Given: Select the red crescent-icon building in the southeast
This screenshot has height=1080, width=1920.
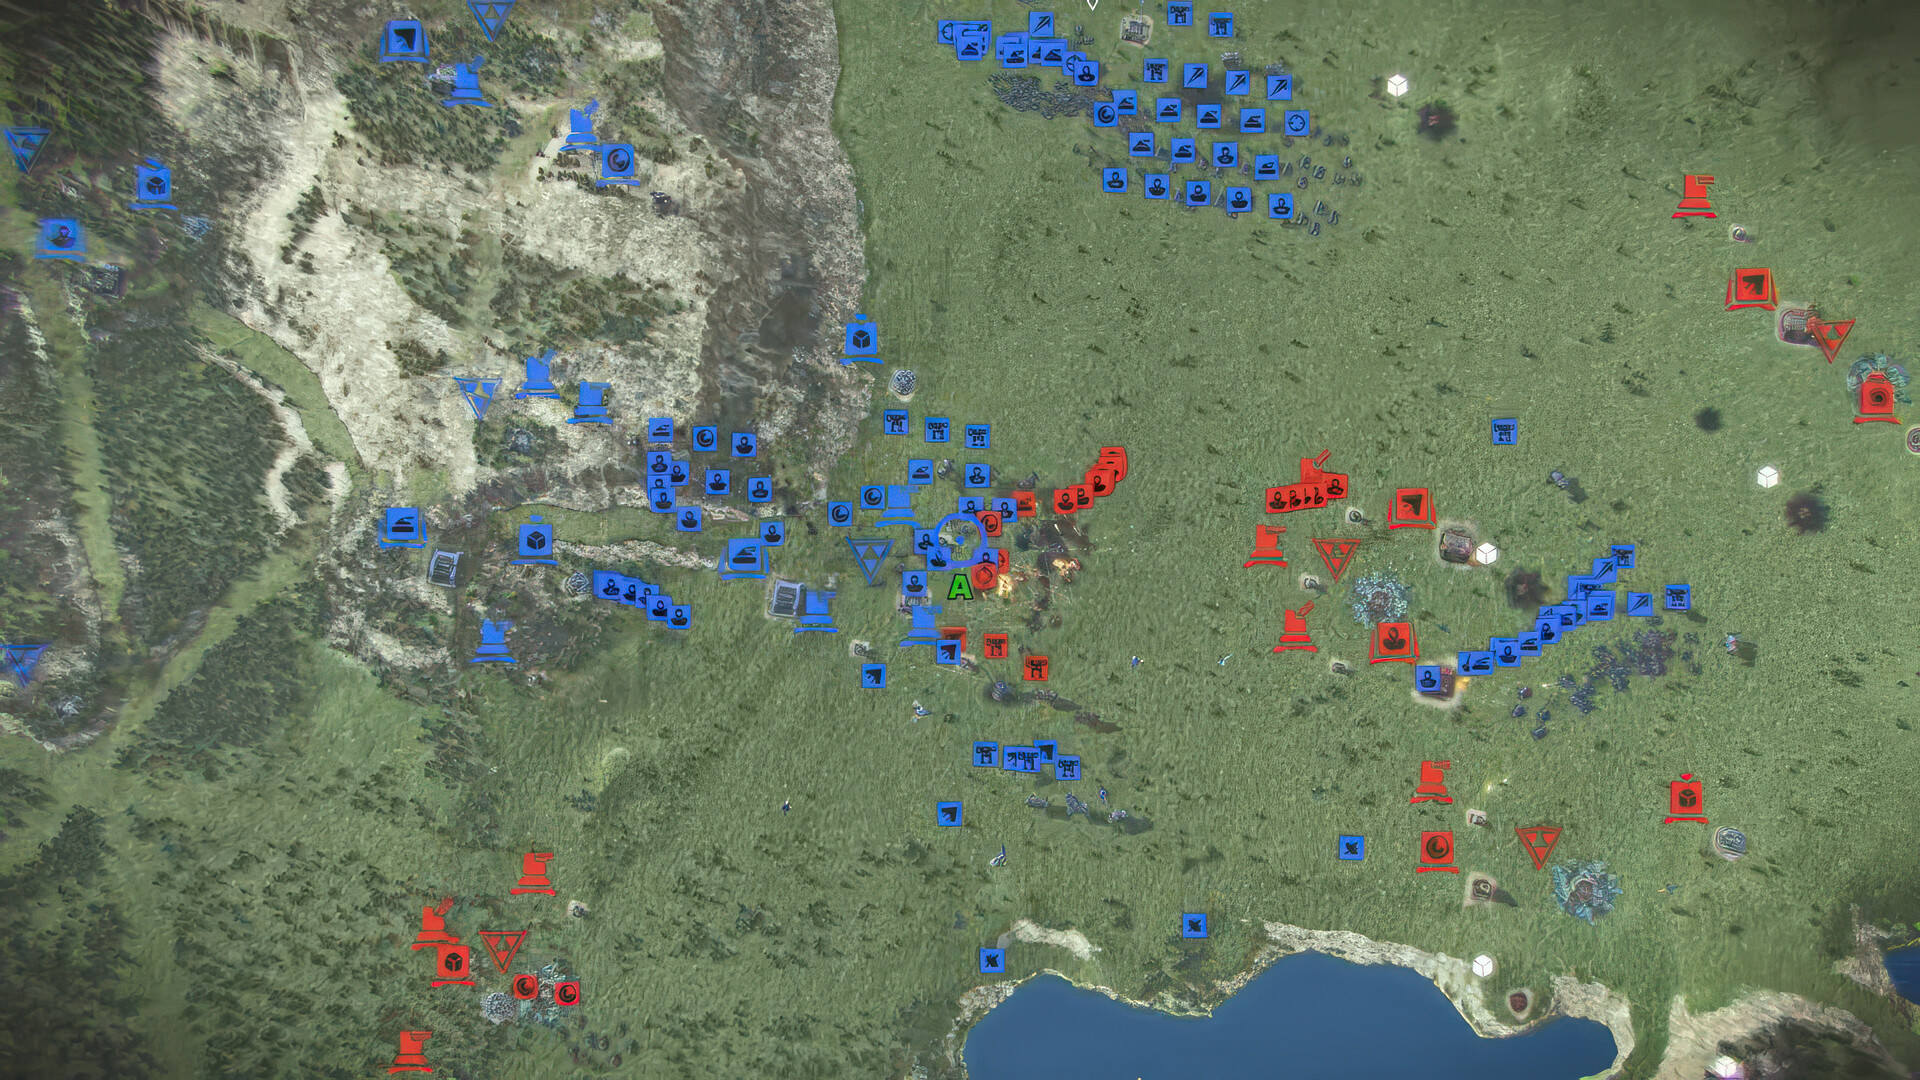Looking at the screenshot, I should click(1437, 848).
